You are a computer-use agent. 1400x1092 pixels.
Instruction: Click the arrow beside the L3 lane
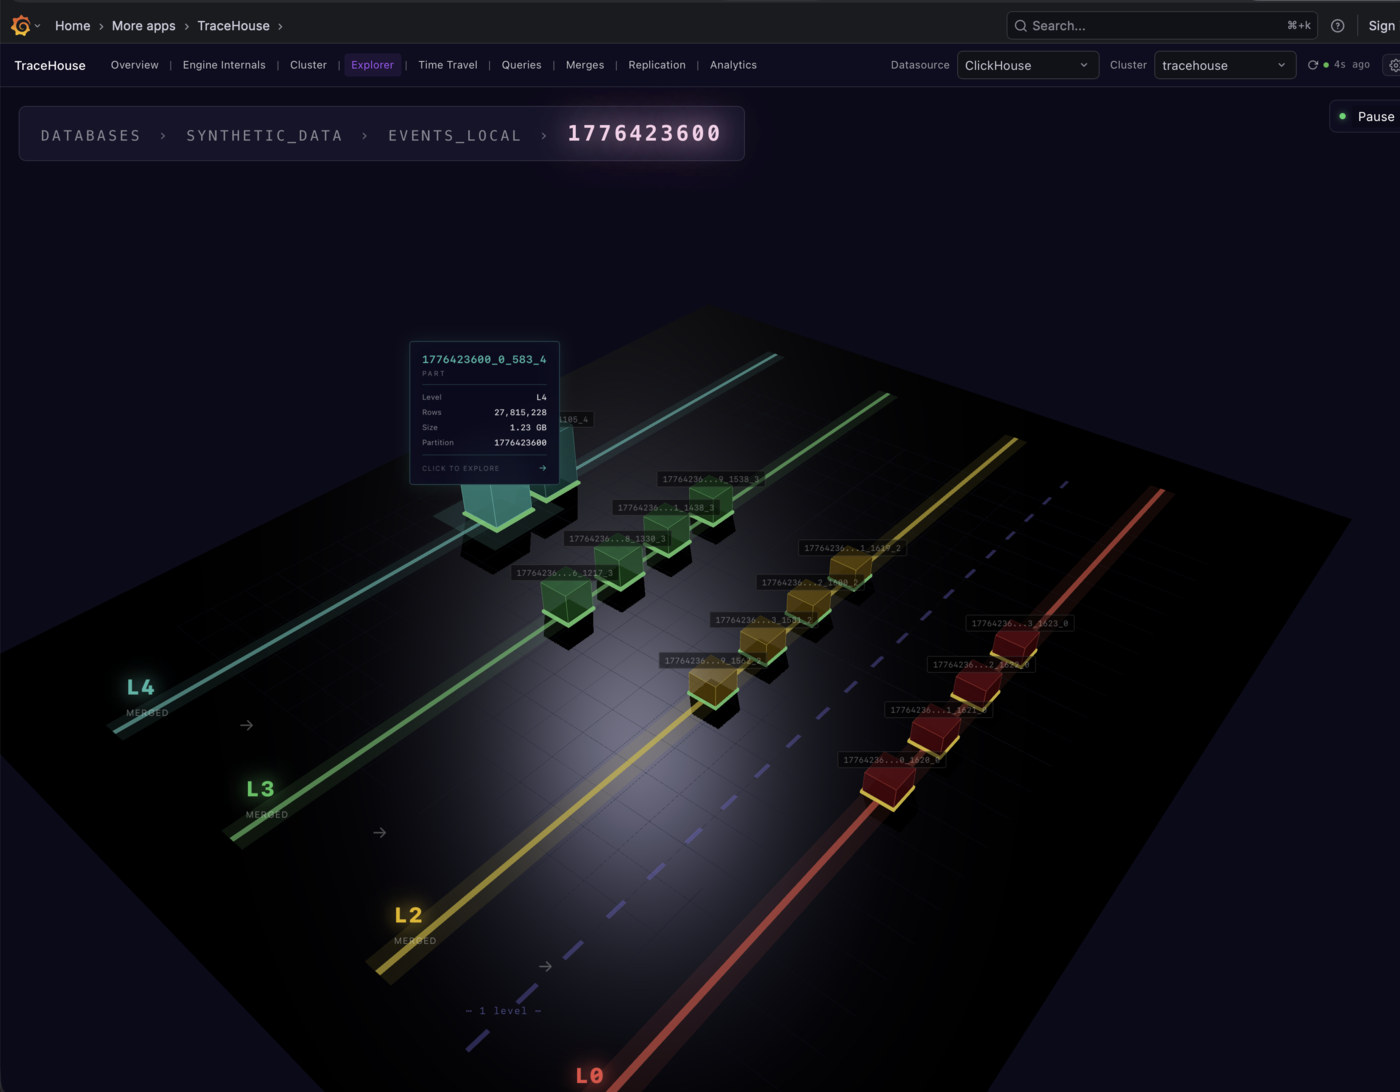tap(380, 832)
